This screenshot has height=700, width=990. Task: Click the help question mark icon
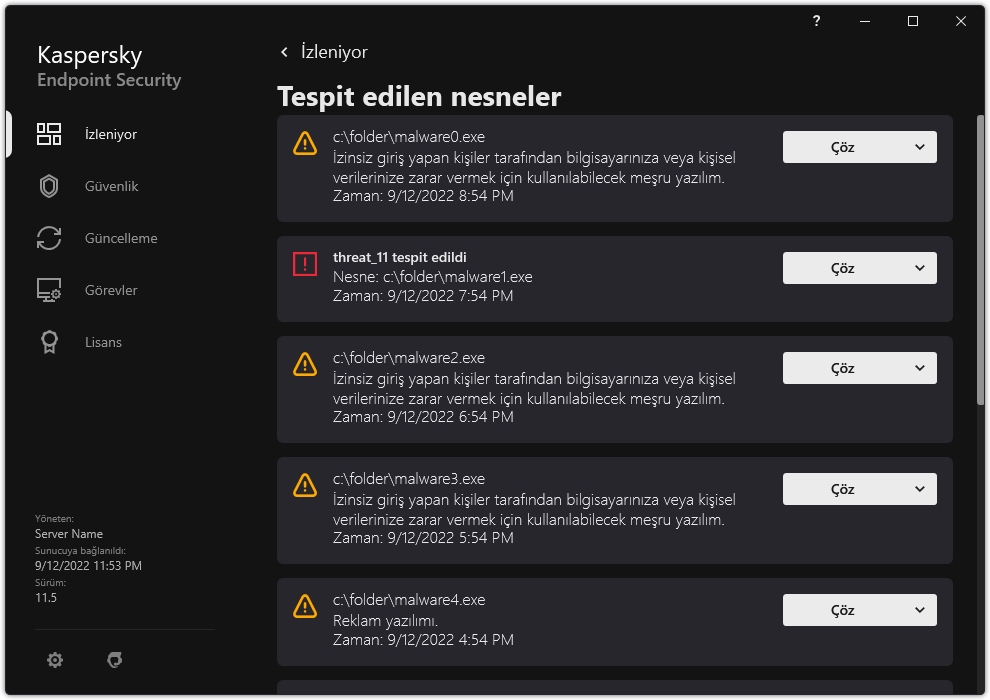[817, 21]
